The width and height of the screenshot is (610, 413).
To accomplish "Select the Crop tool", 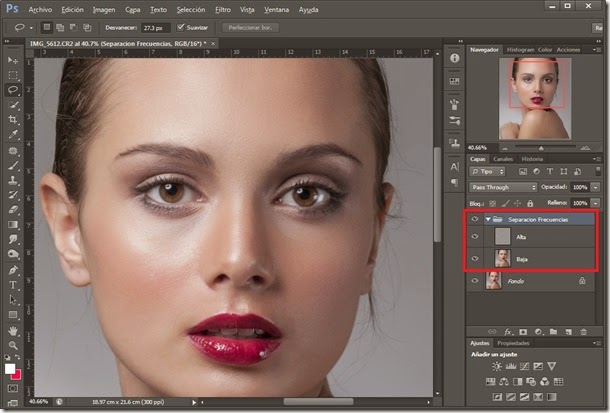I will [13, 119].
